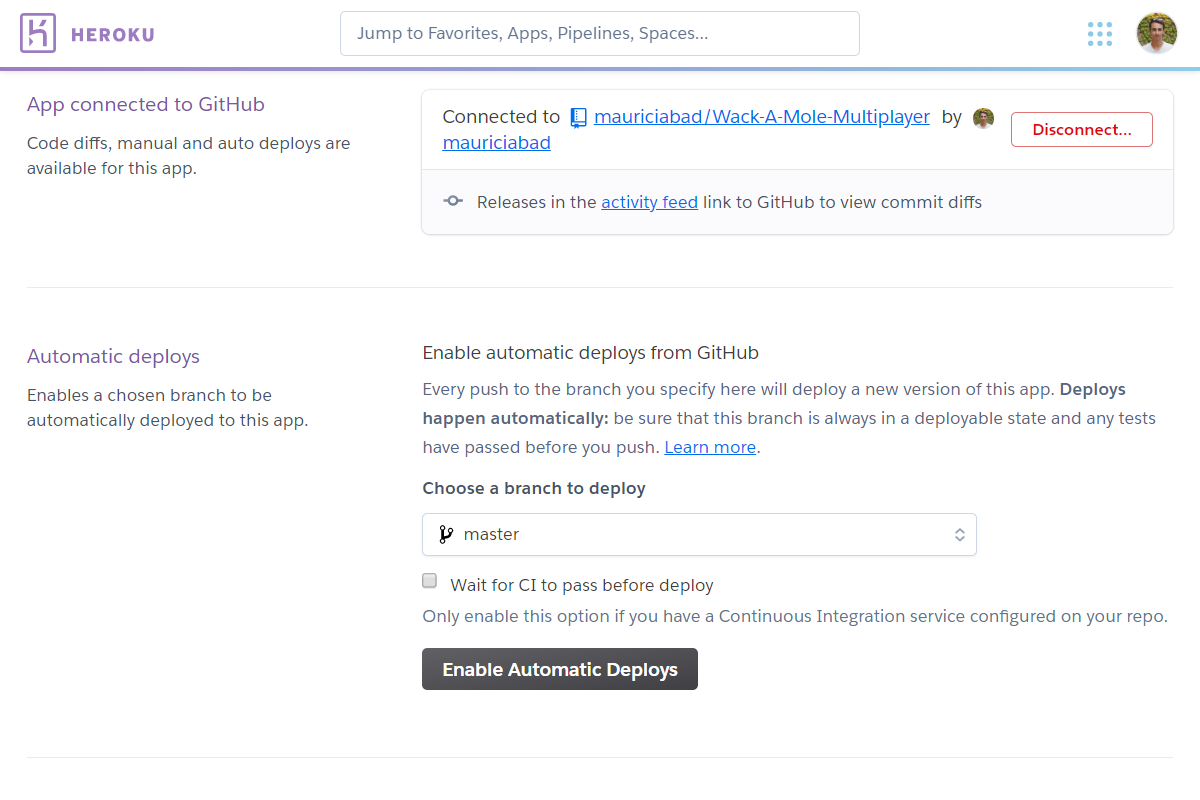Click the Choose a branch to deploy label
Image resolution: width=1200 pixels, height=800 pixels.
point(534,488)
